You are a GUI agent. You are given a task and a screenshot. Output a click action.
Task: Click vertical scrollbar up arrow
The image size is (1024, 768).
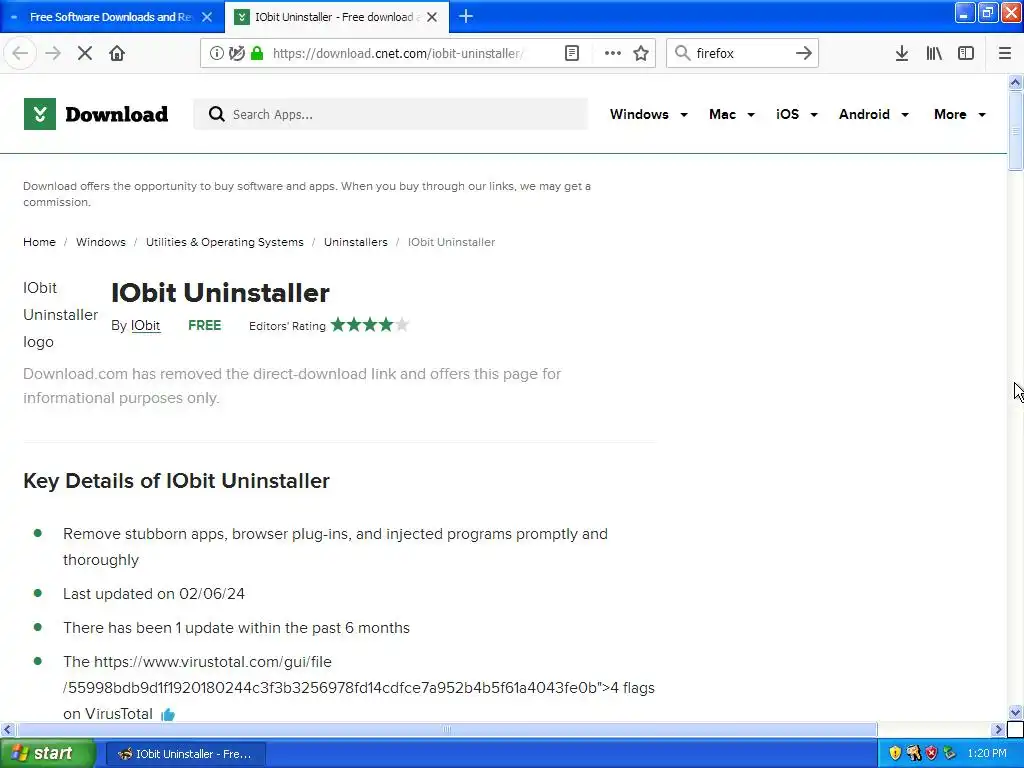tap(1015, 82)
